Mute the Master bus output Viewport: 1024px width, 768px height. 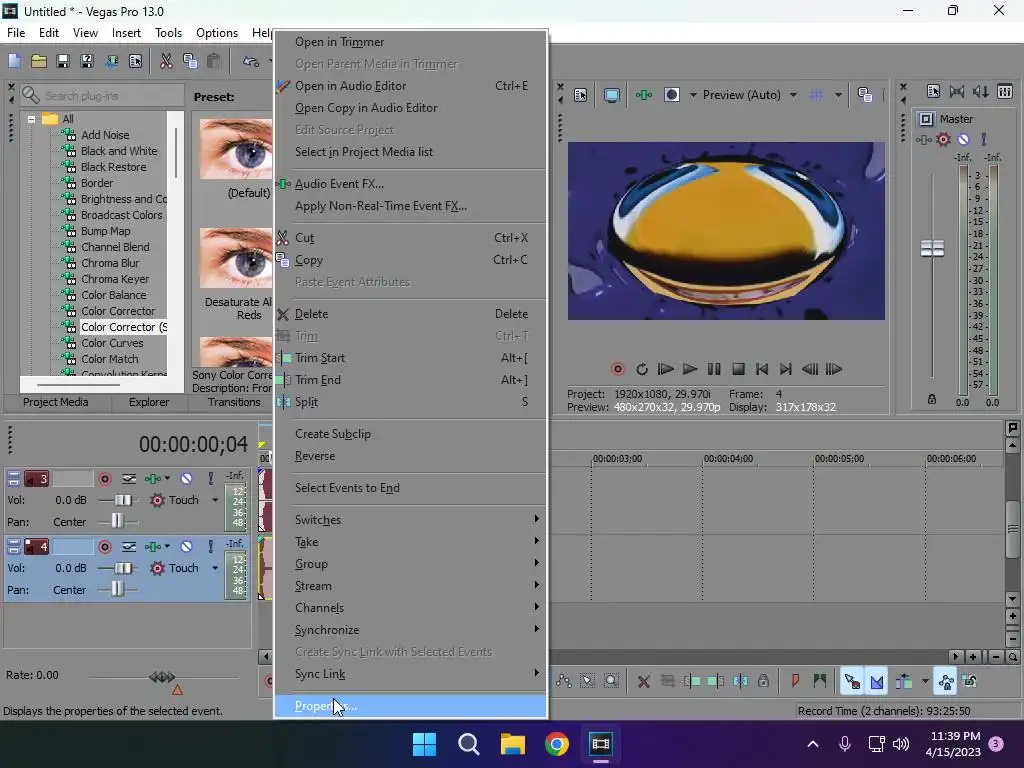[x=963, y=140]
